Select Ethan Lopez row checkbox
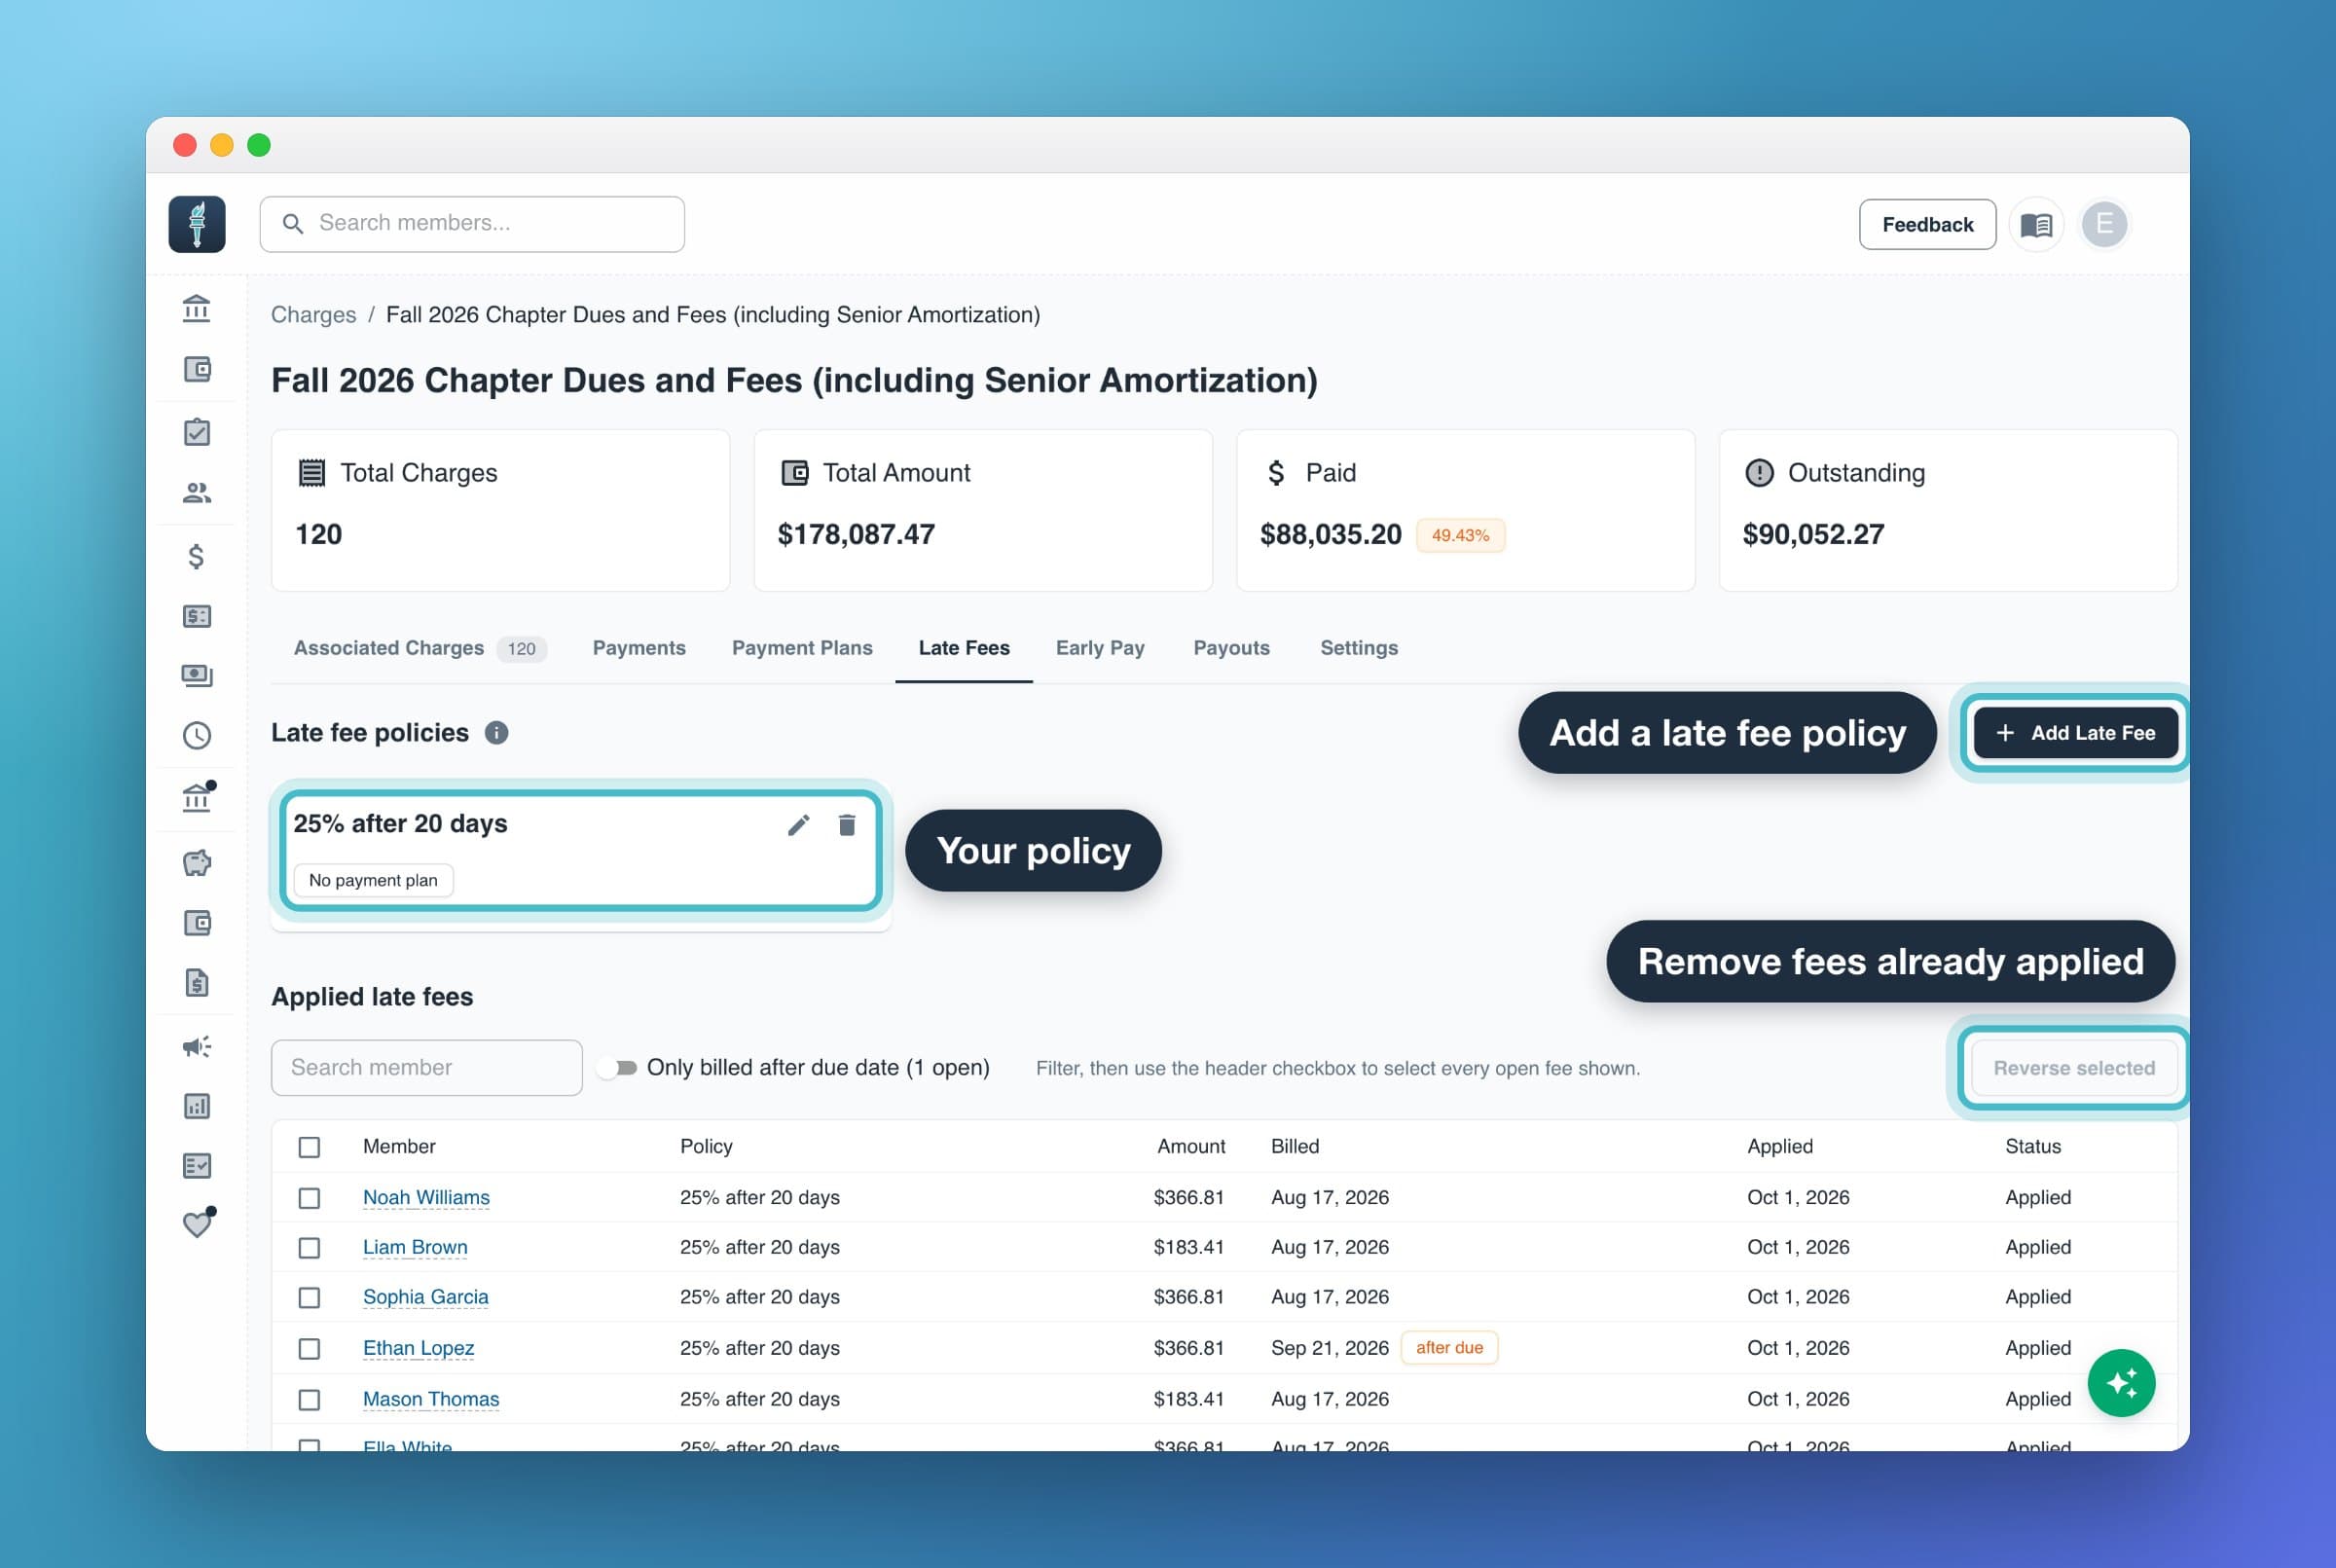This screenshot has height=1568, width=2336. coord(309,1349)
